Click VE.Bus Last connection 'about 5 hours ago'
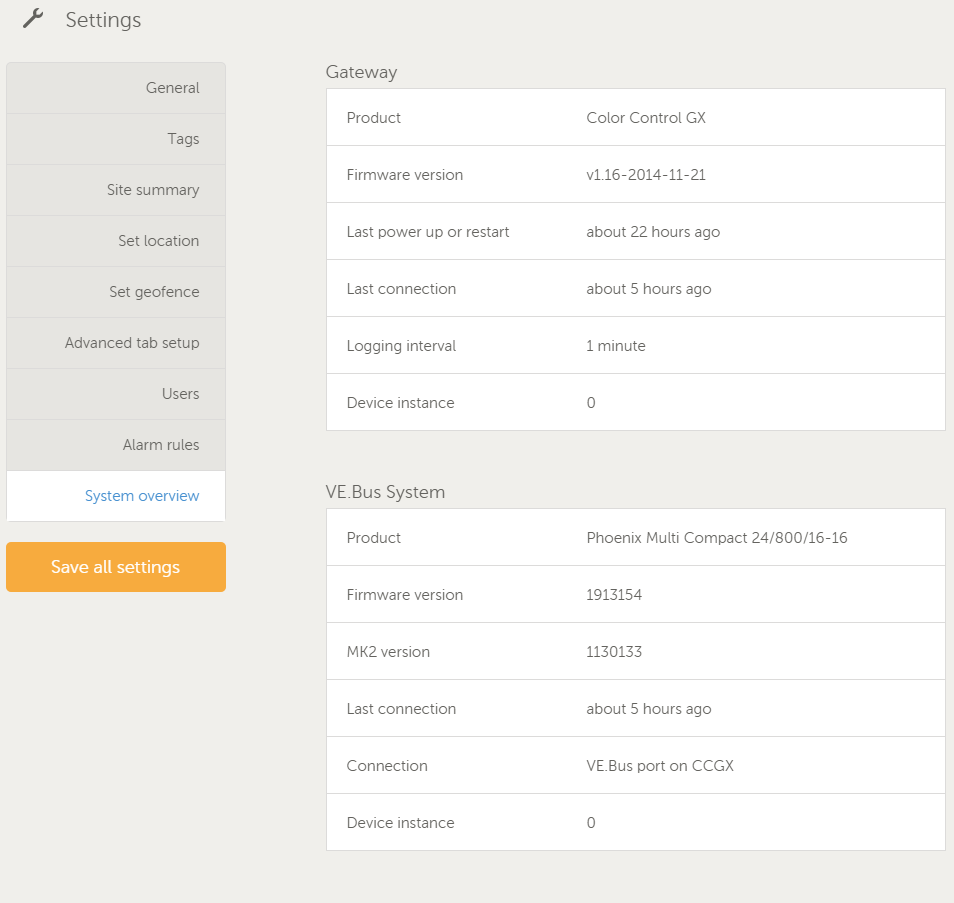Screen dimensions: 954x903 pyautogui.click(x=649, y=709)
